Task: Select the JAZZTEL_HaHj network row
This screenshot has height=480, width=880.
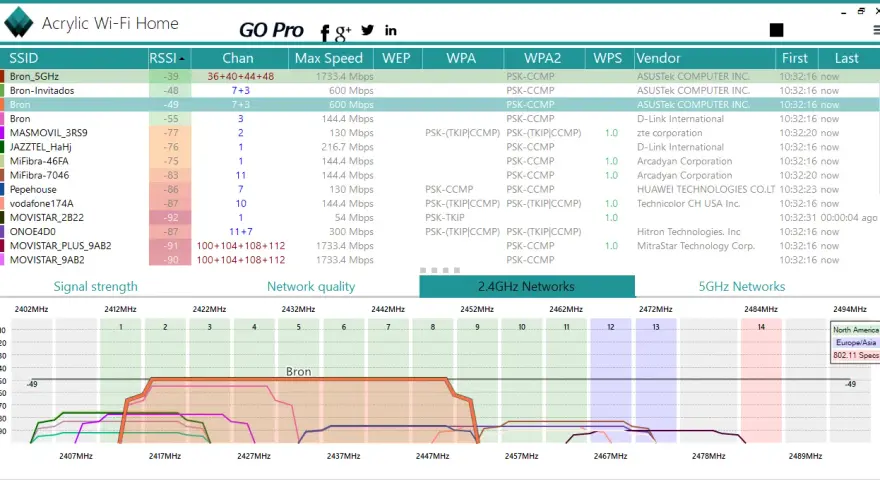Action: (440, 147)
